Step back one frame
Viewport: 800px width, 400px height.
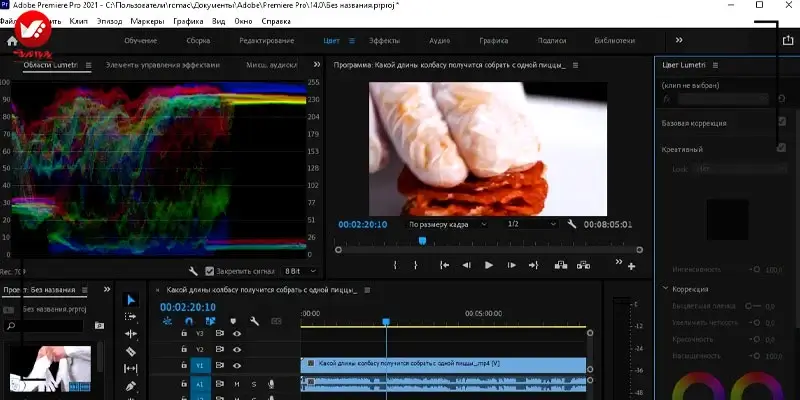click(x=466, y=265)
